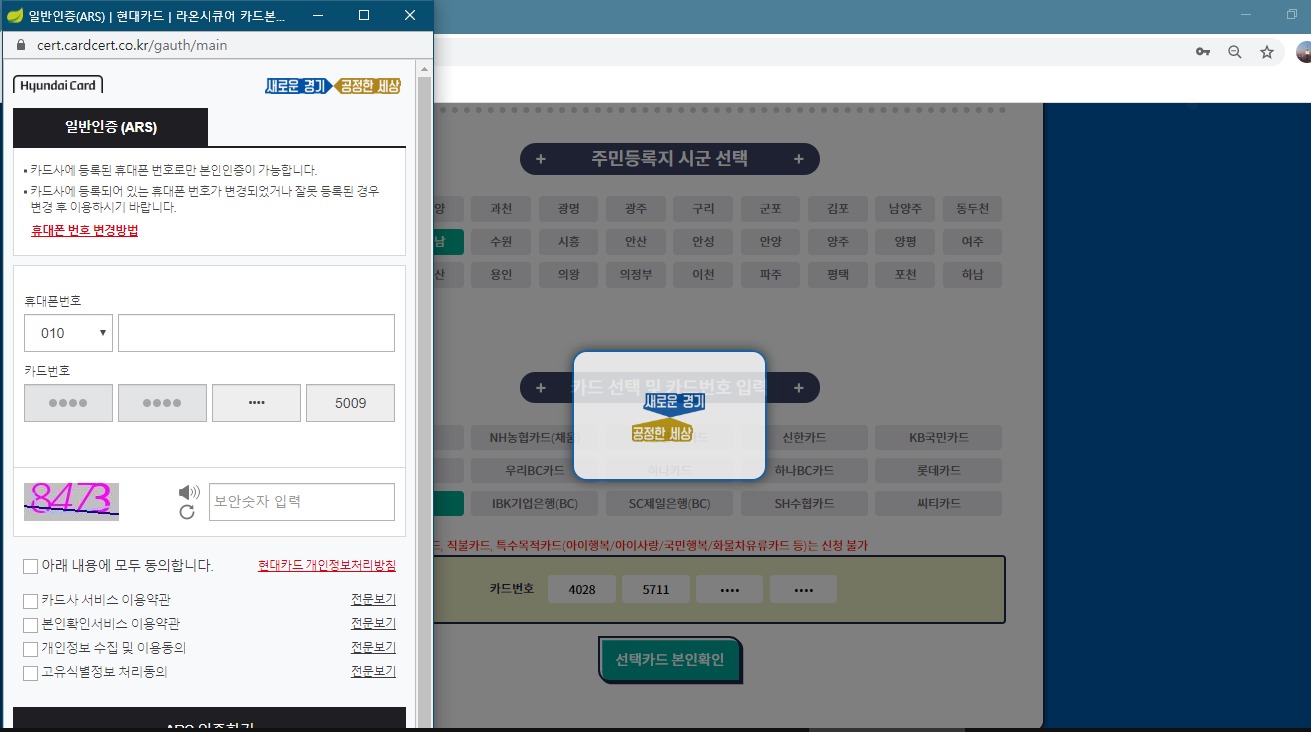Viewport: 1311px width, 732px height.
Task: Choose IBK기업은행(BC) in background page
Action: point(535,504)
